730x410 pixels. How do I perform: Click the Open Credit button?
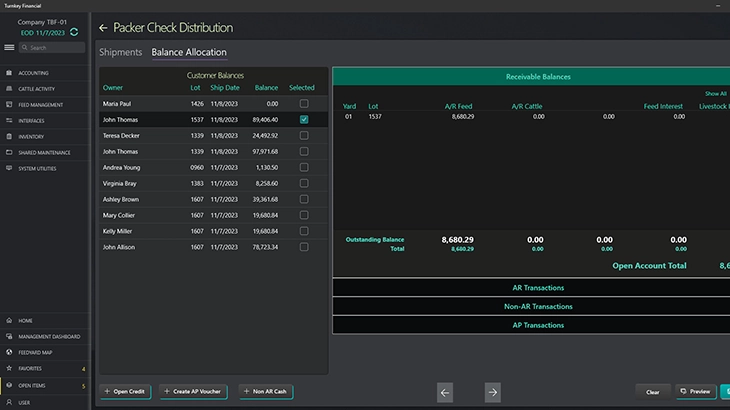pos(125,391)
